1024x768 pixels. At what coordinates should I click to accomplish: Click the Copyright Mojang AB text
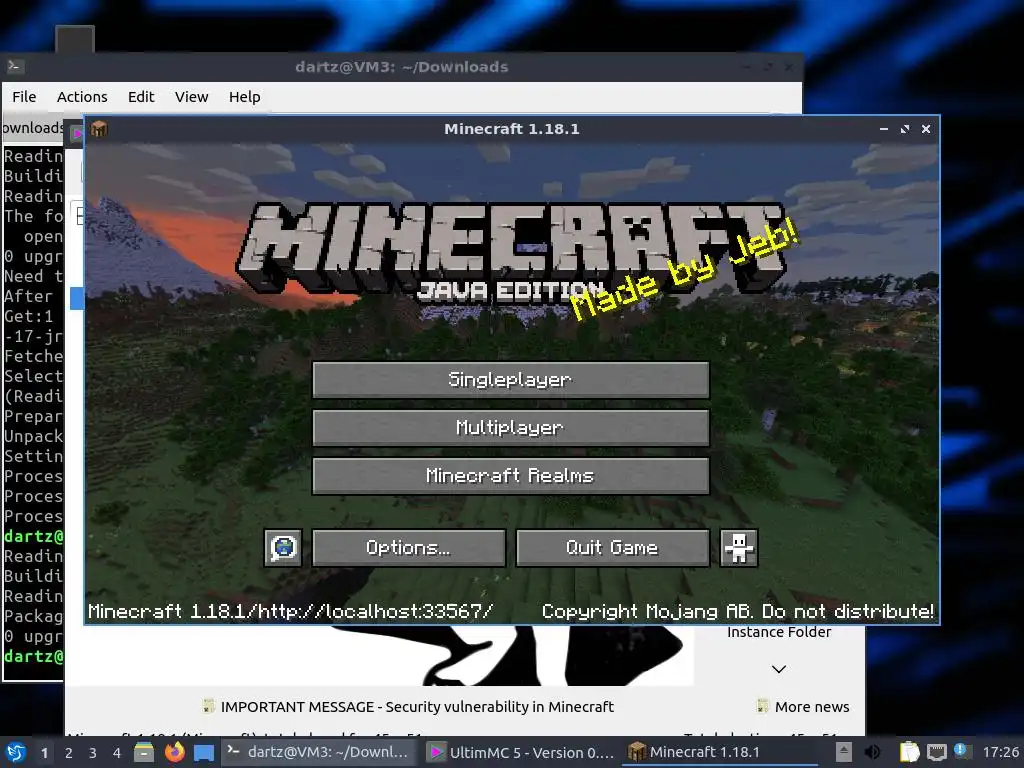737,611
